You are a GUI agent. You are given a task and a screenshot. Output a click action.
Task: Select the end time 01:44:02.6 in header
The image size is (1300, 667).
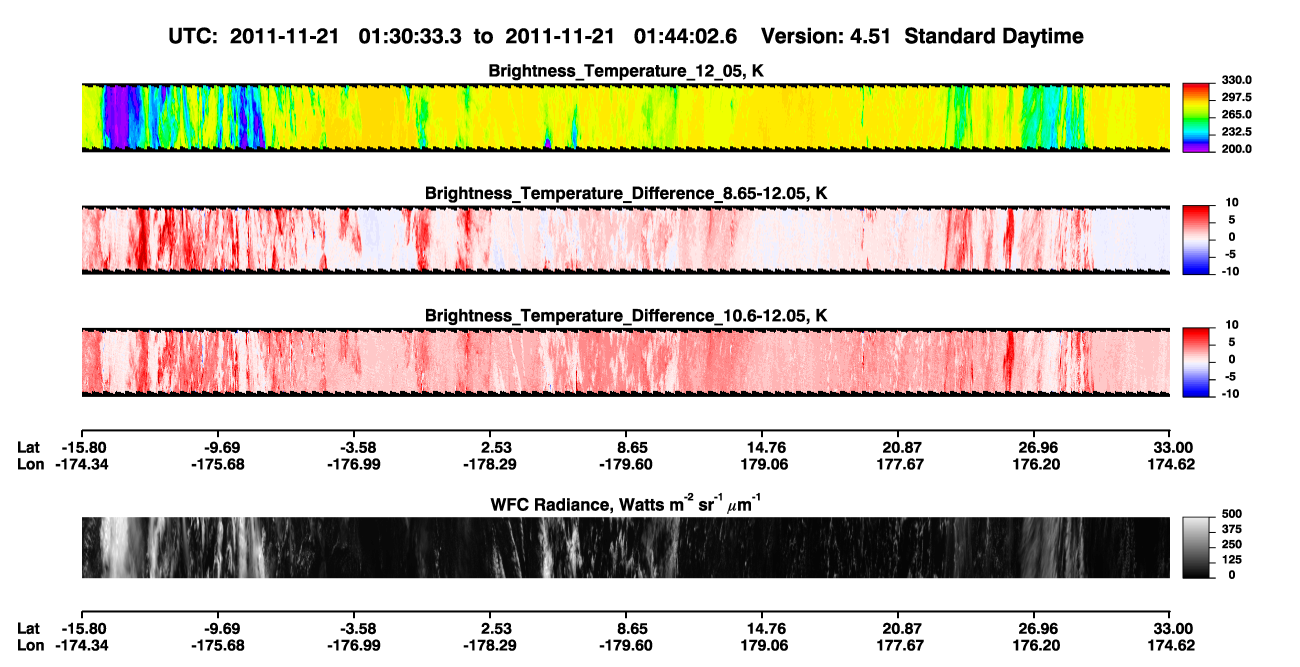684,37
